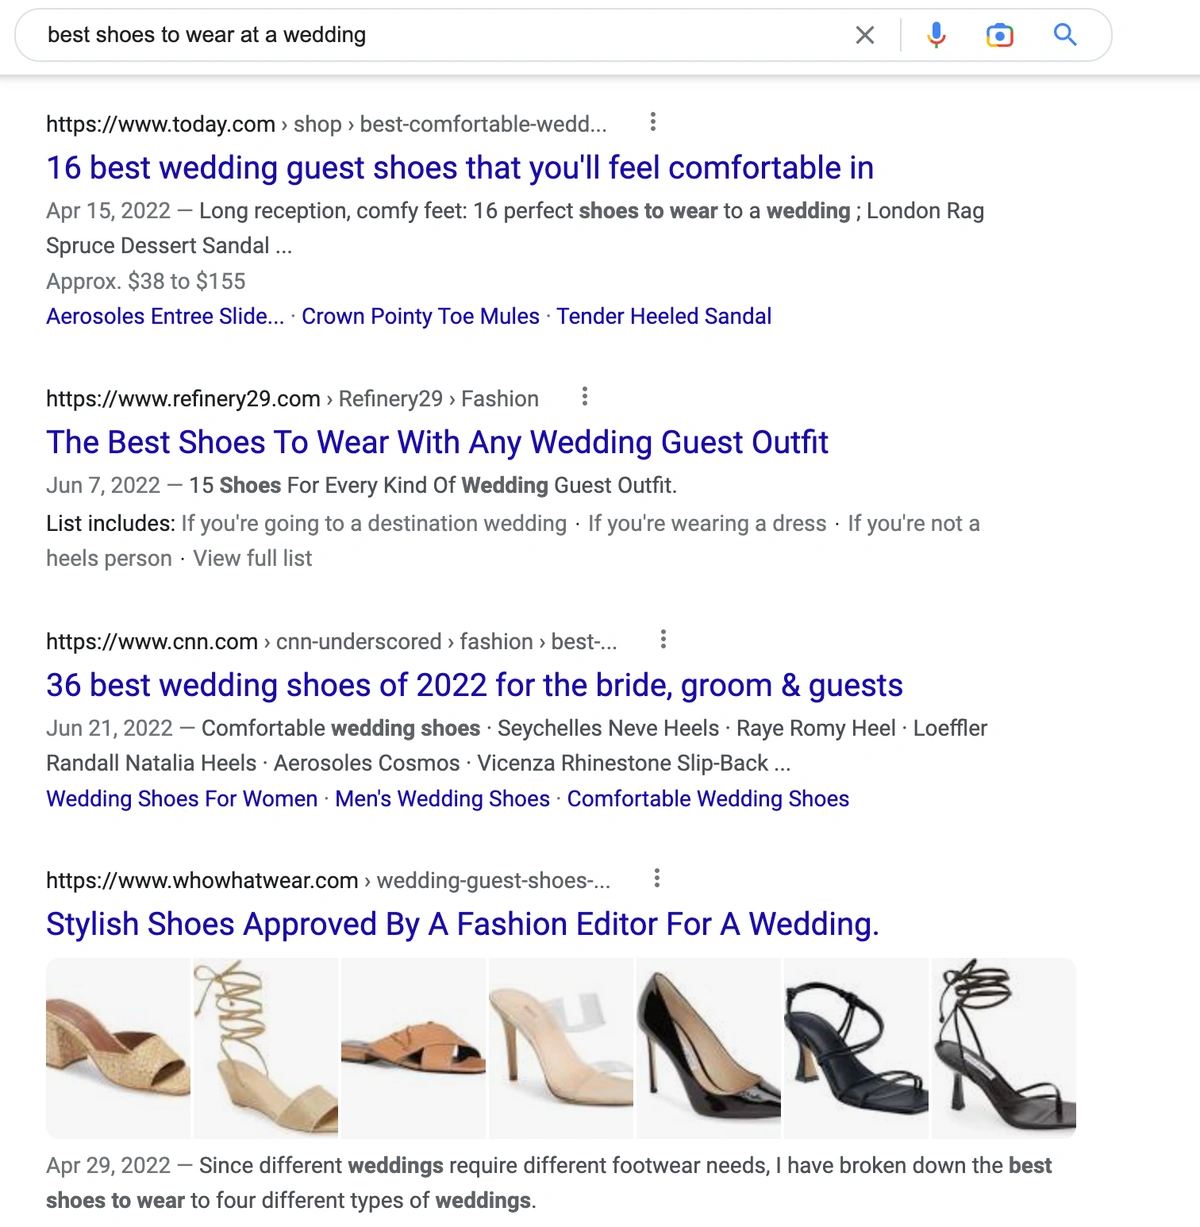1200x1227 pixels.
Task: Follow the 'Aerosoles Entree Slide...' sitelink
Action: 165,316
